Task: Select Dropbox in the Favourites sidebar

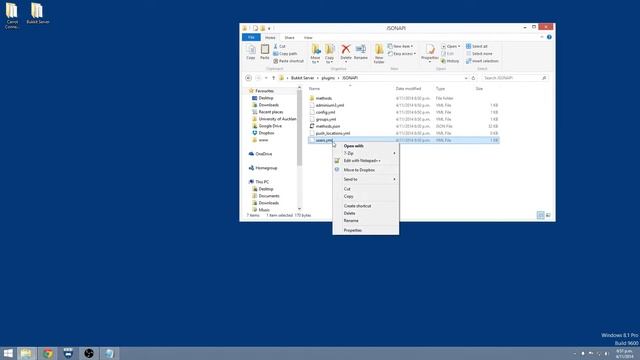Action: (x=266, y=133)
